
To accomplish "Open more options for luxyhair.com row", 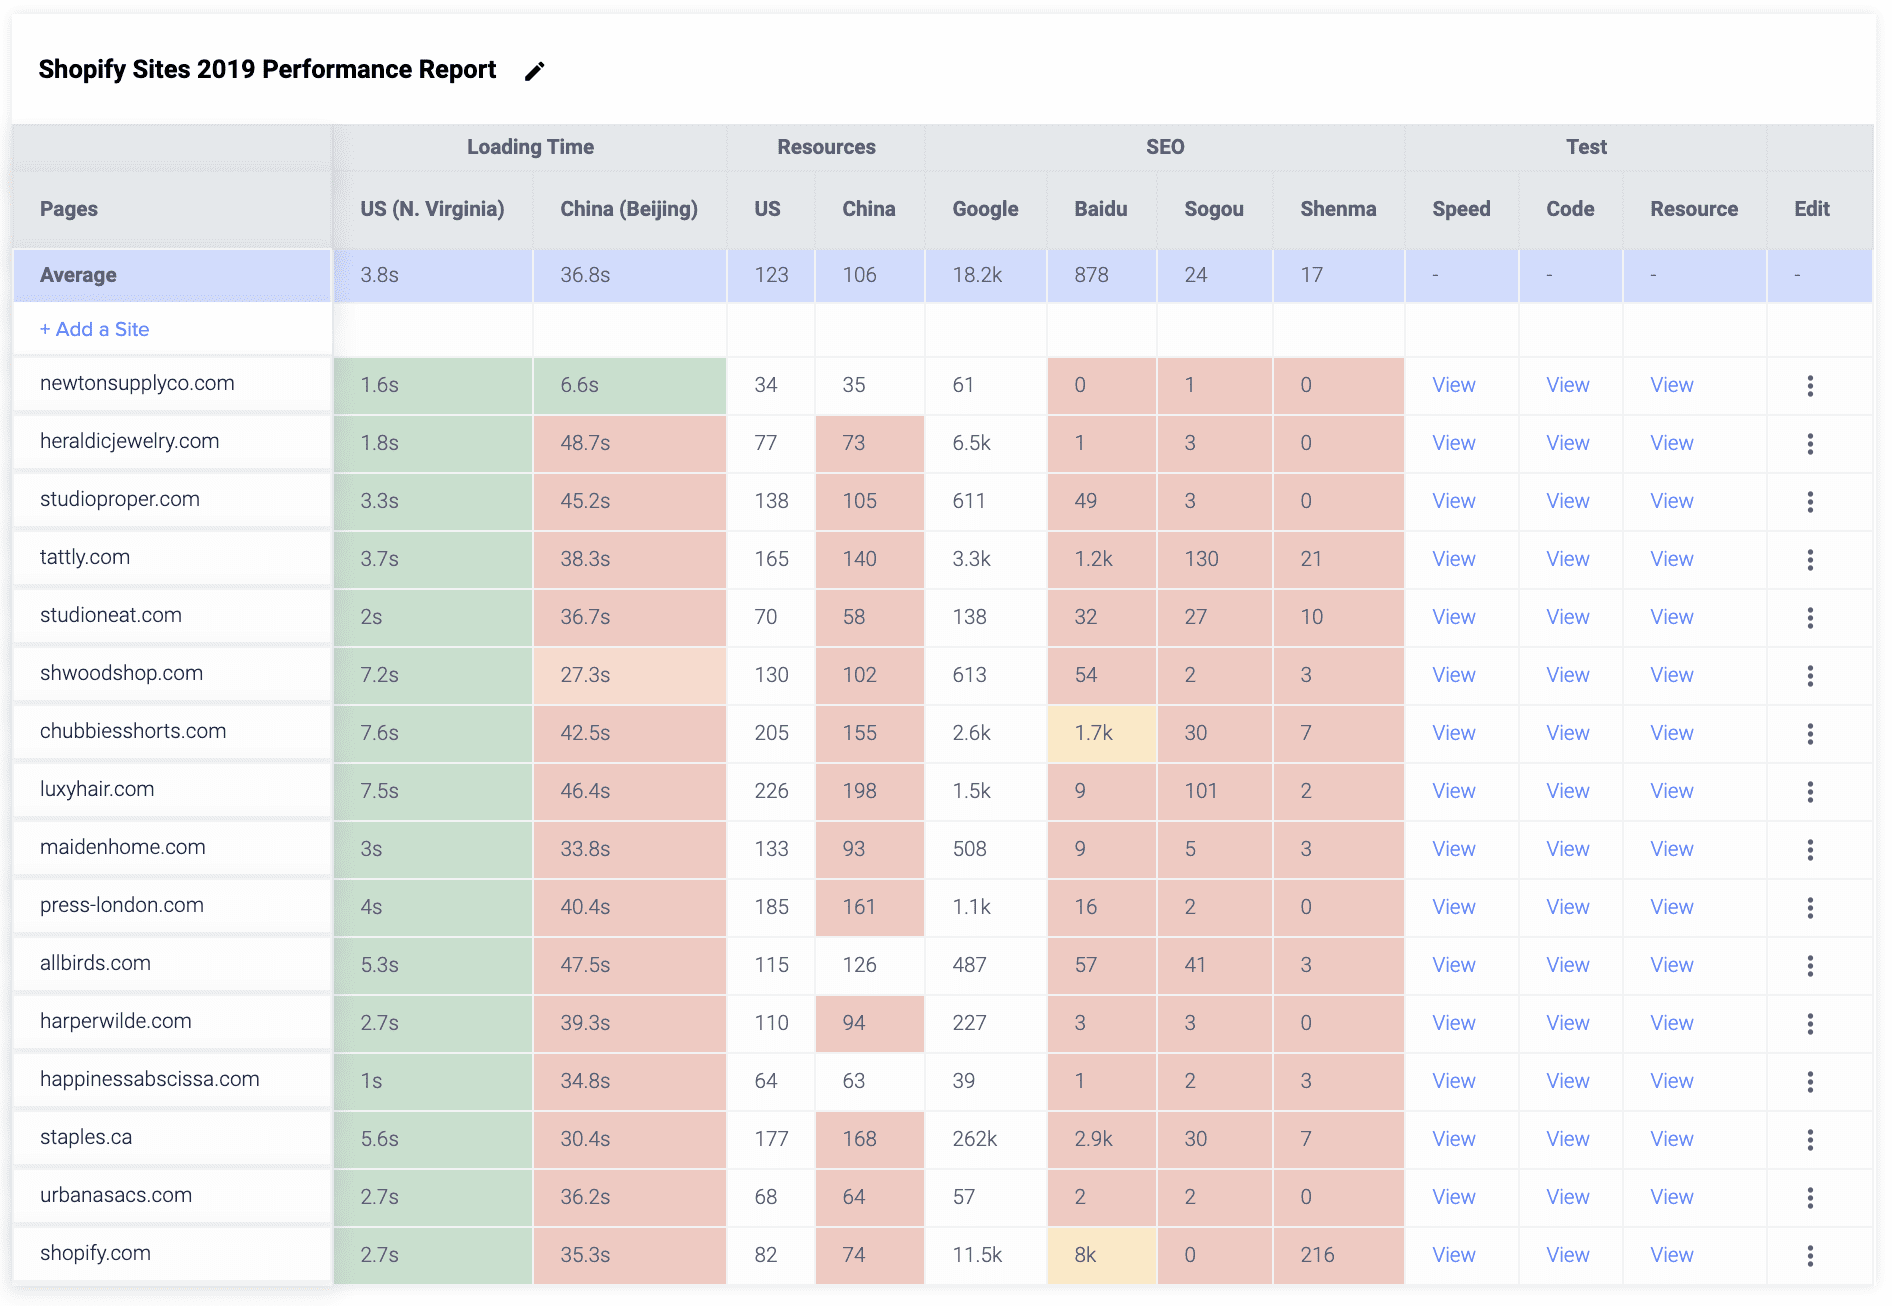I will pos(1810,792).
